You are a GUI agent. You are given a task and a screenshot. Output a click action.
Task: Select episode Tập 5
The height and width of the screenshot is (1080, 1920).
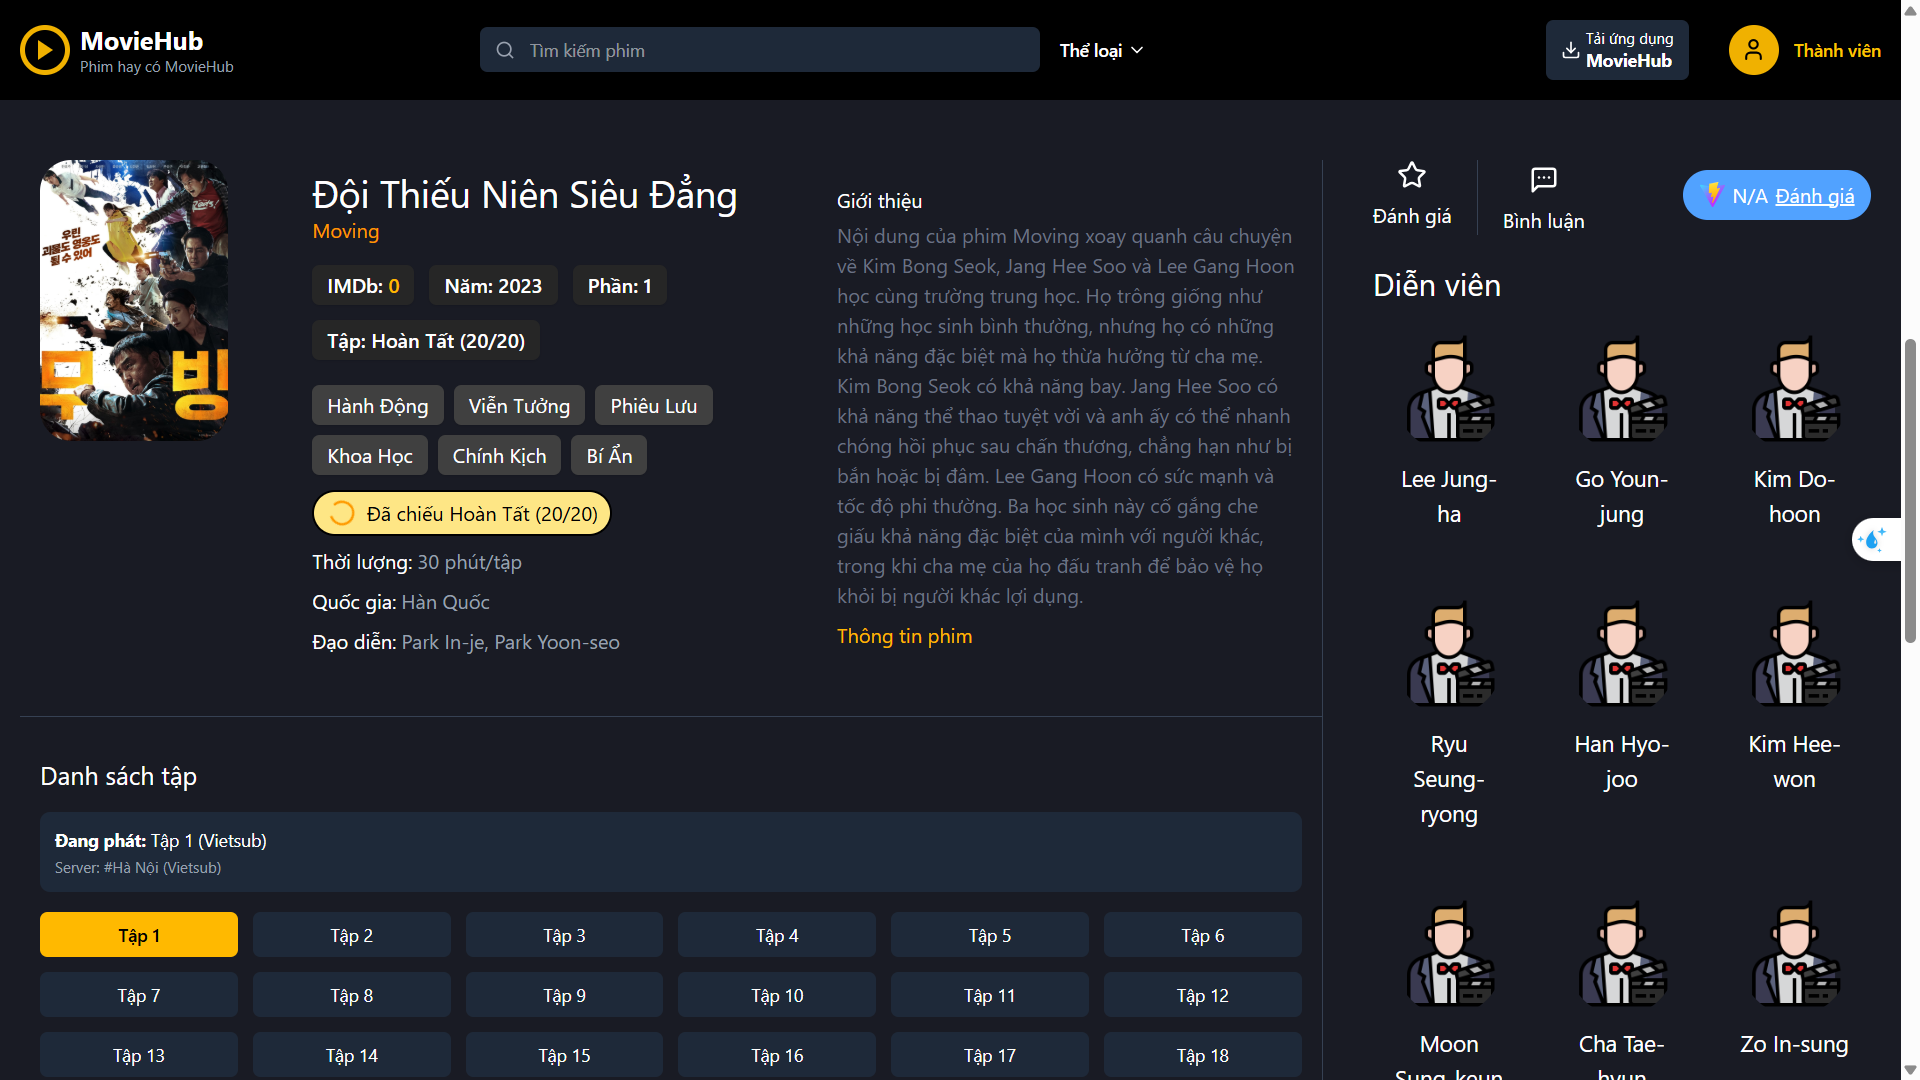989,935
